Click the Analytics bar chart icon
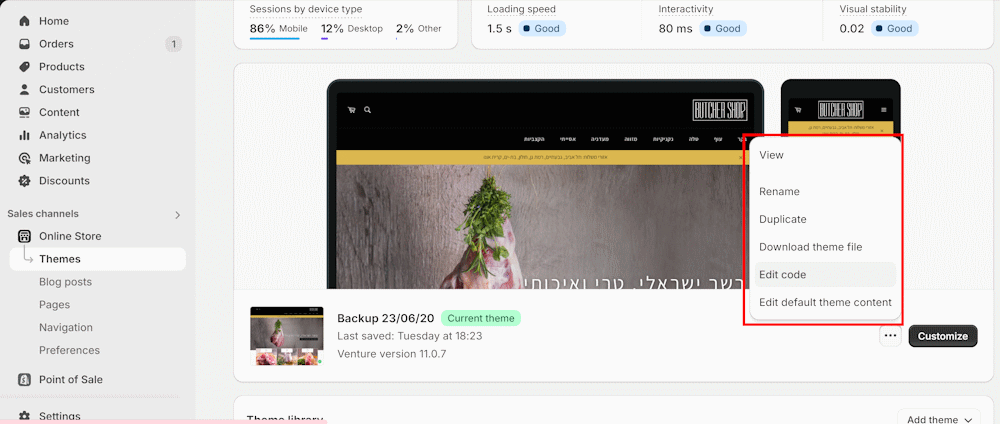The image size is (1000, 424). 24,135
